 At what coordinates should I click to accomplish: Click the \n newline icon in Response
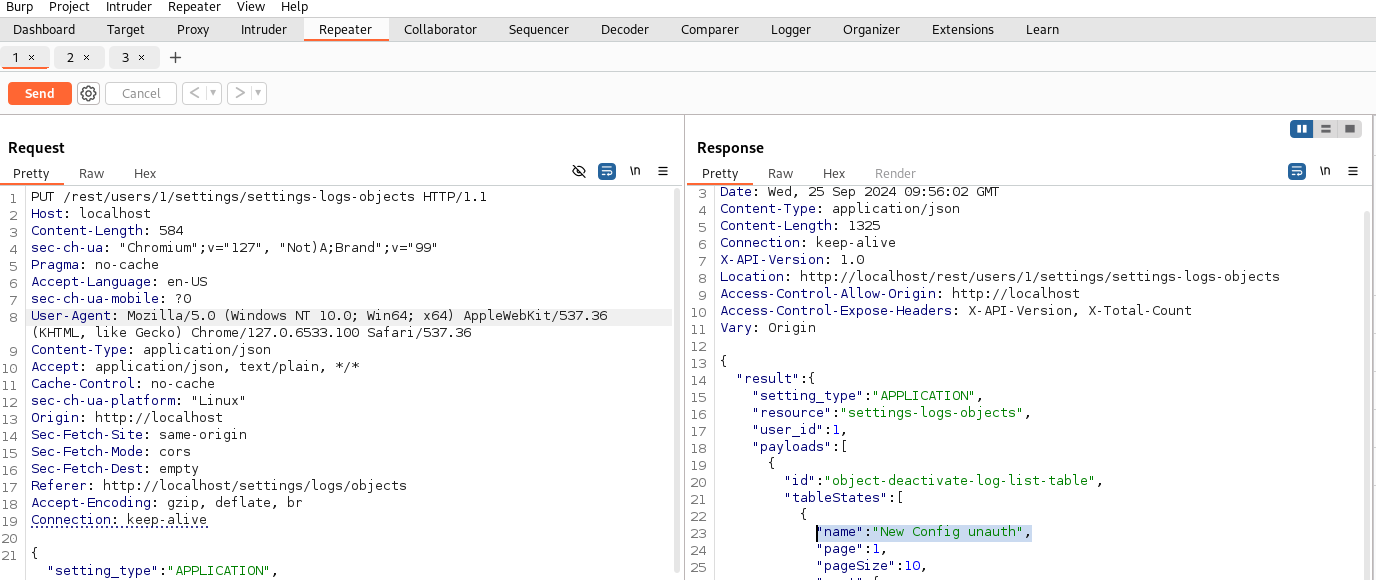click(1325, 172)
